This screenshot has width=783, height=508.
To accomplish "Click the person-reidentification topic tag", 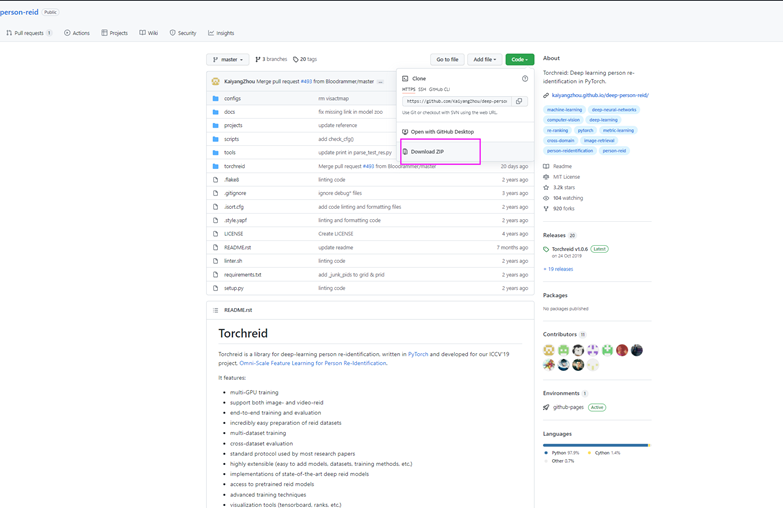I will pos(570,151).
